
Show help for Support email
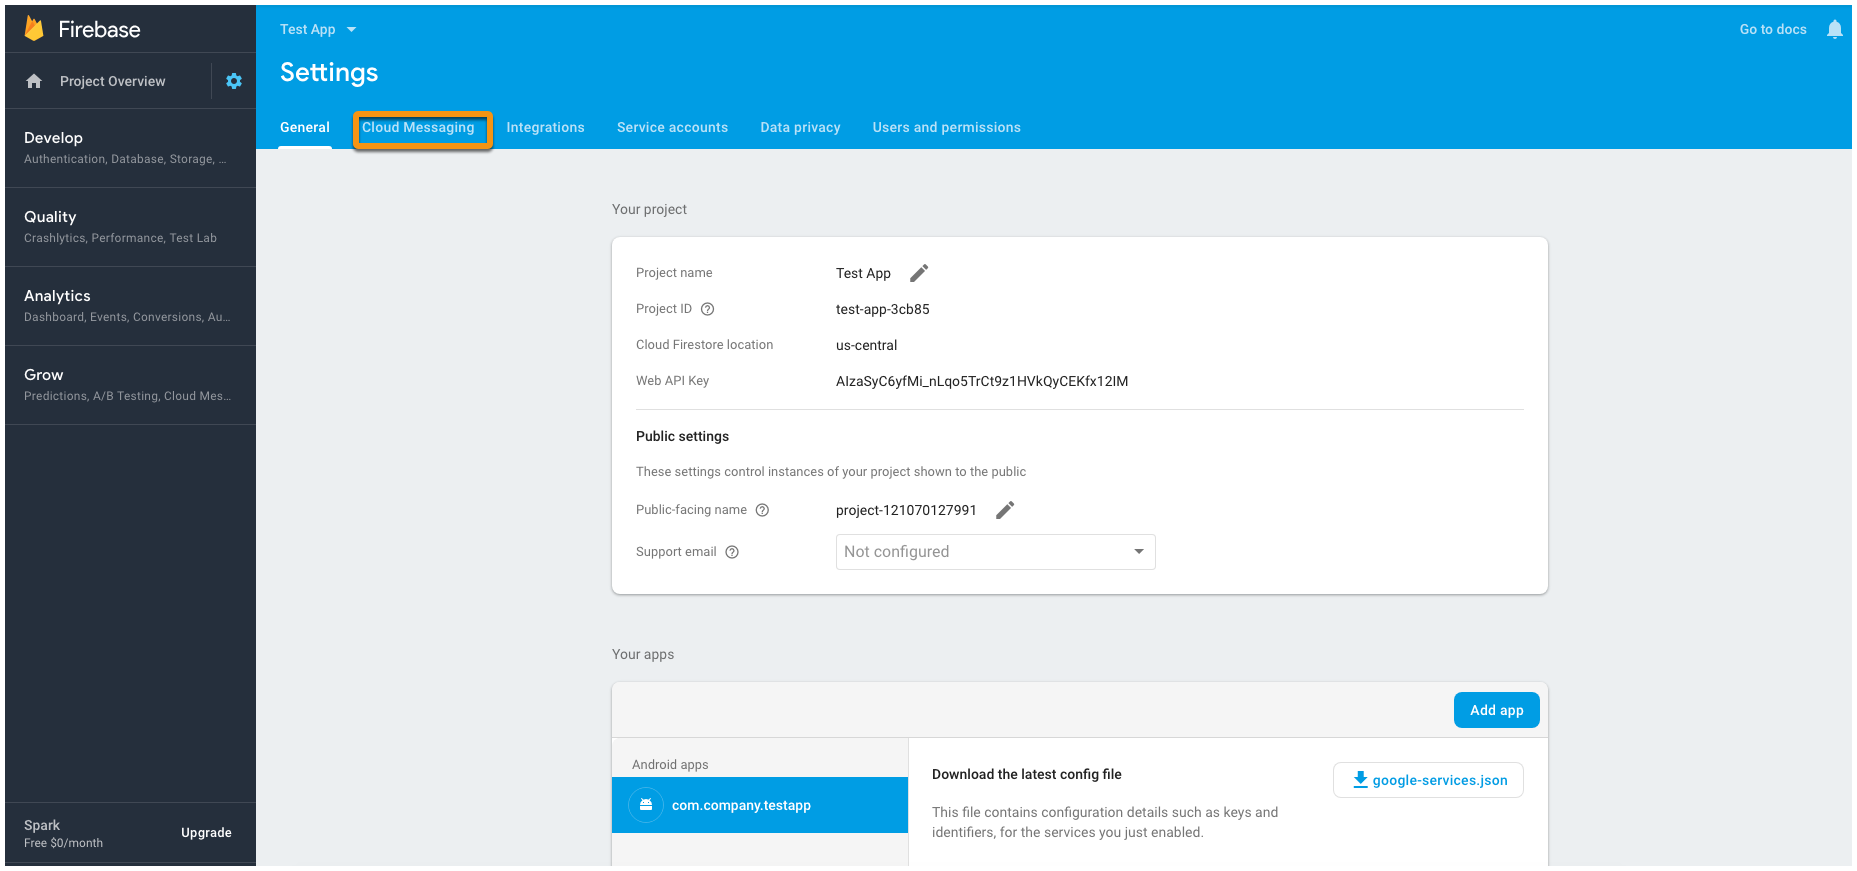(x=732, y=552)
